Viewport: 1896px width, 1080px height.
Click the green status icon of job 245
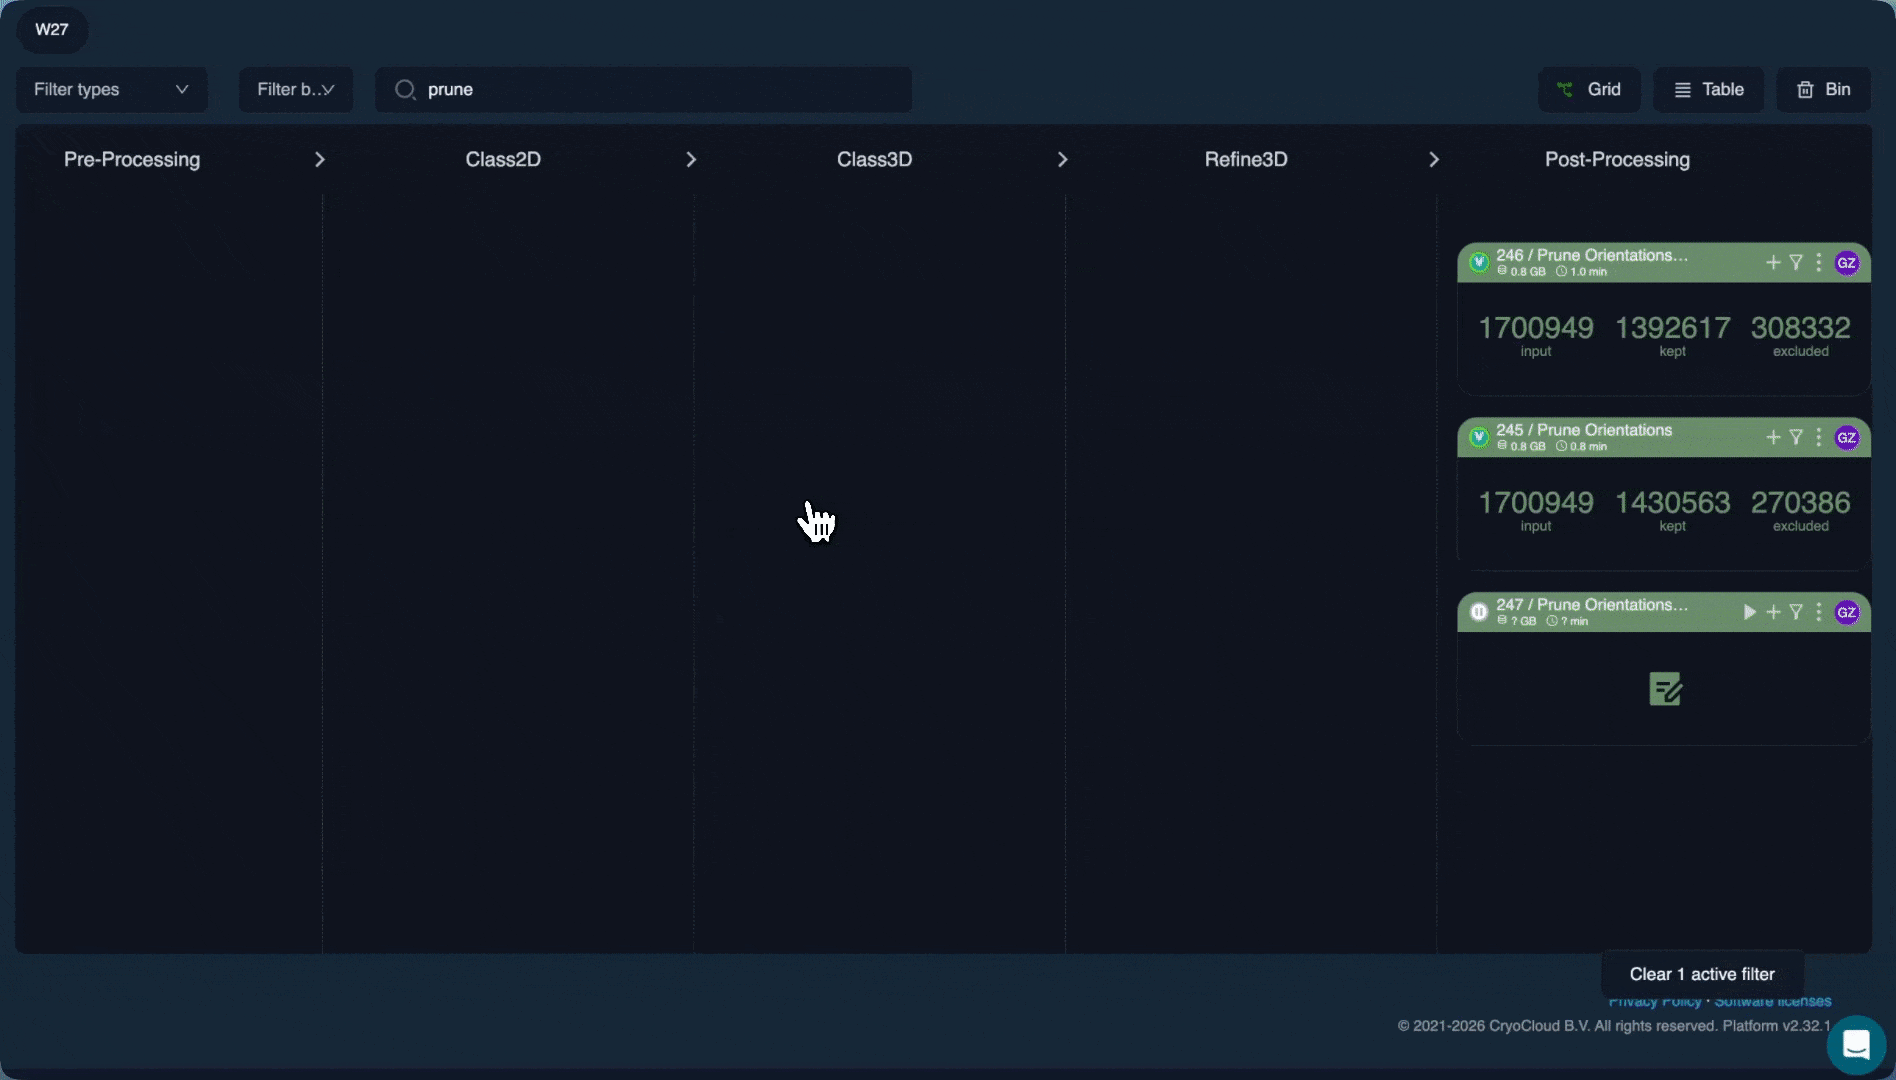[x=1479, y=437]
